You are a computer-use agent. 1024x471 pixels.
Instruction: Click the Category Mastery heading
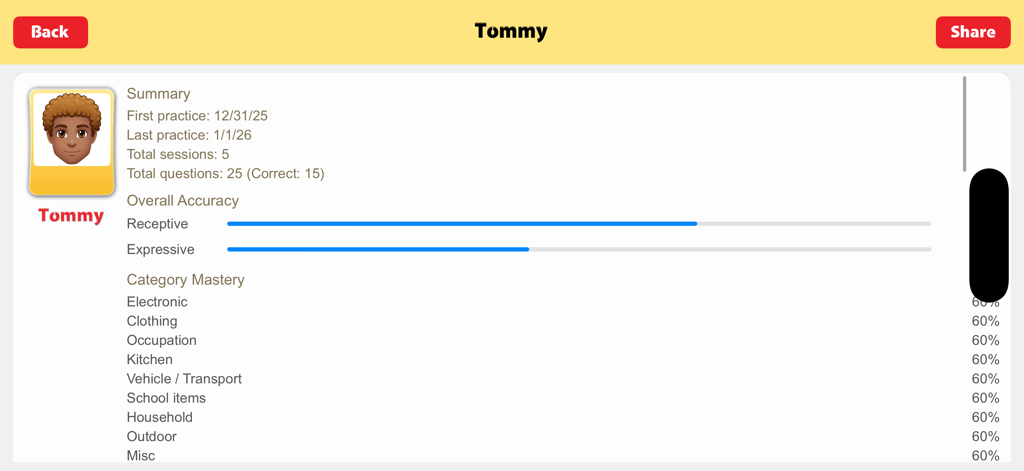coord(185,280)
